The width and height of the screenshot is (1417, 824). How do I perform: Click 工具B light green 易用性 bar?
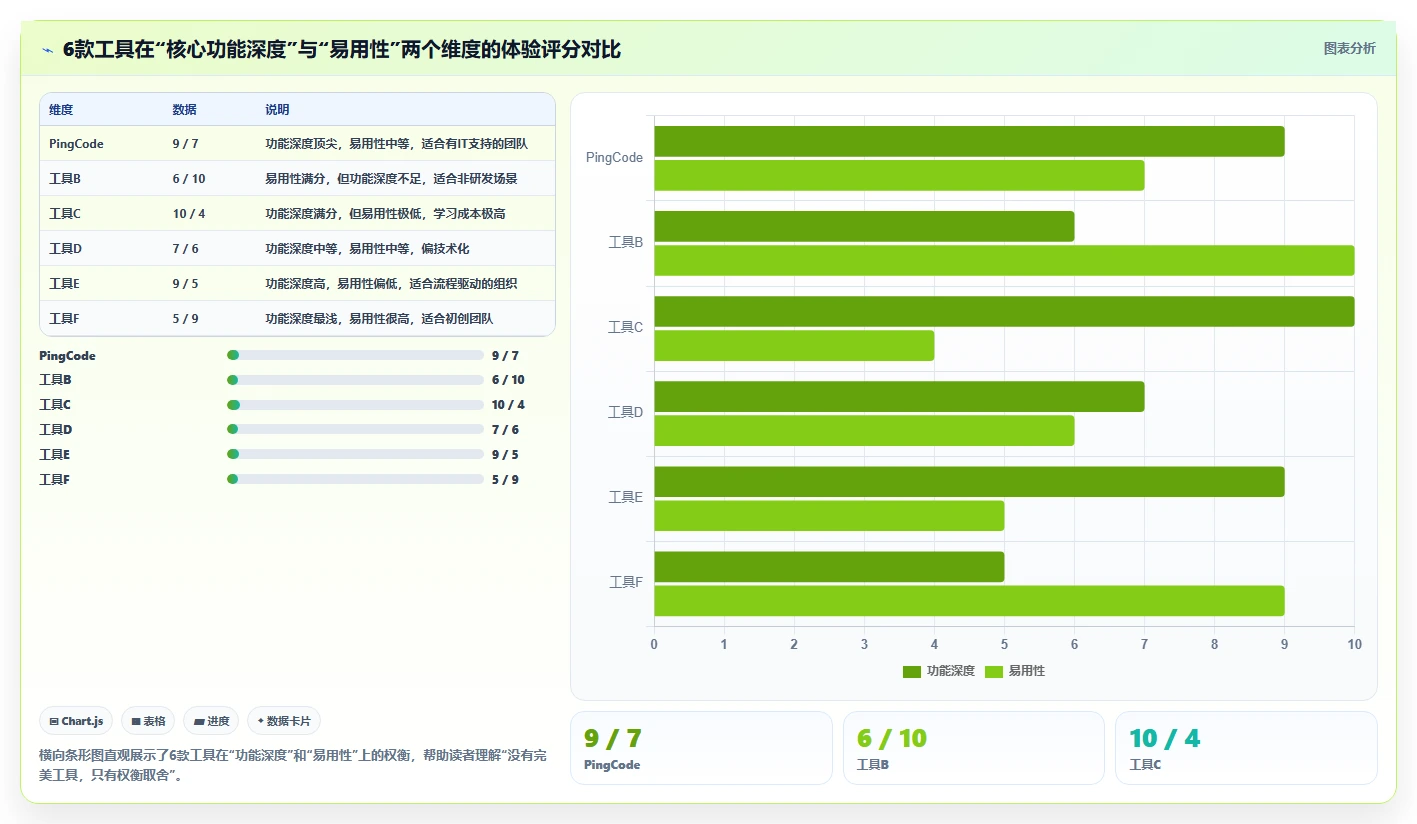click(x=1004, y=260)
